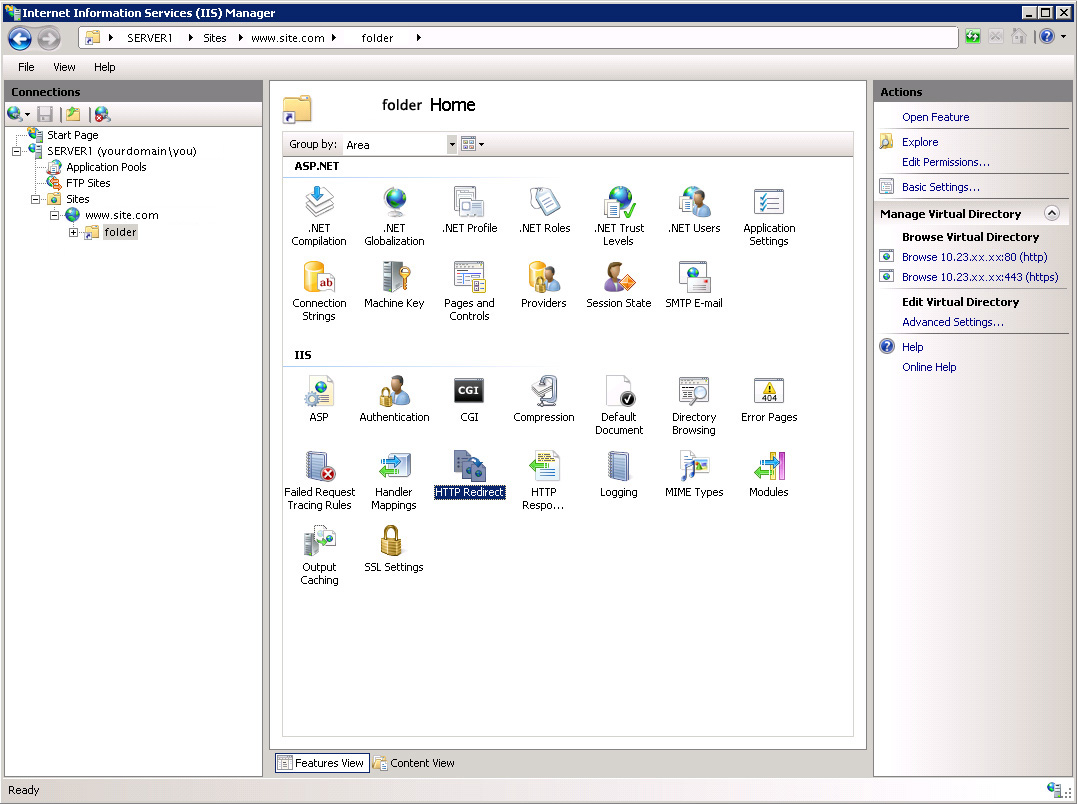
Task: Select the Connection Strings icon
Action: pos(319,291)
